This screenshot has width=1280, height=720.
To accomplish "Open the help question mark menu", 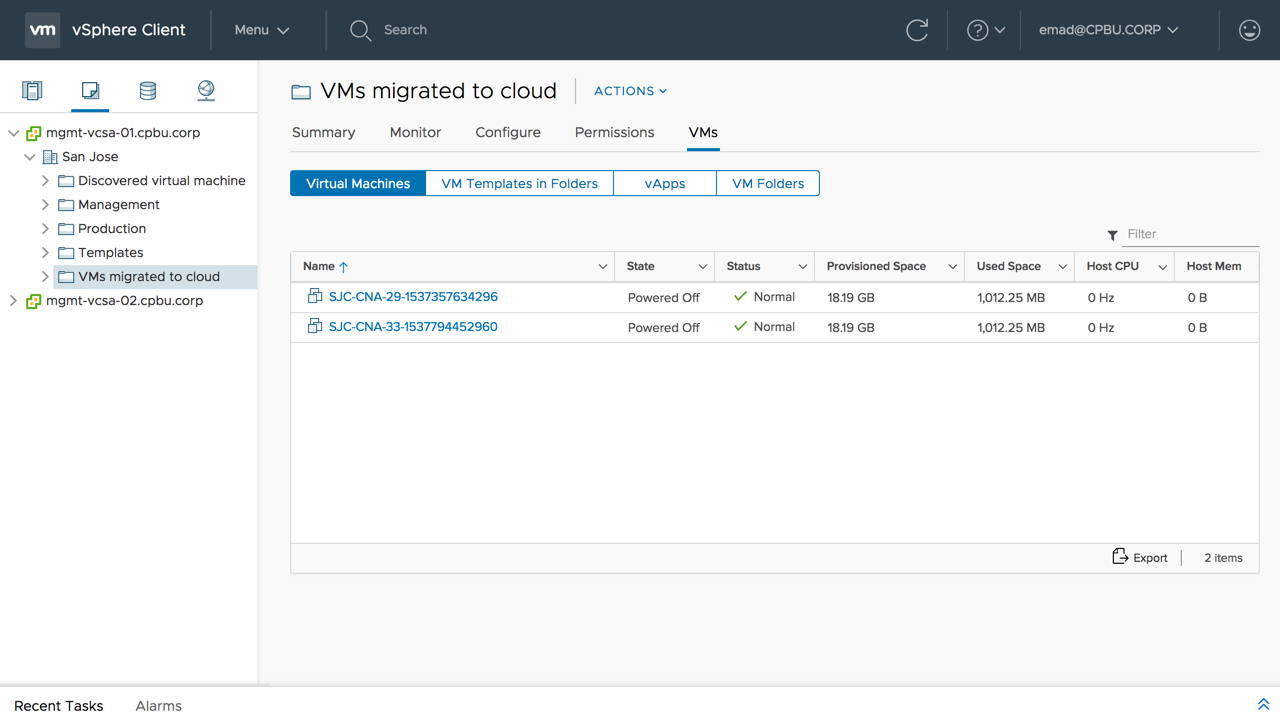I will (984, 30).
